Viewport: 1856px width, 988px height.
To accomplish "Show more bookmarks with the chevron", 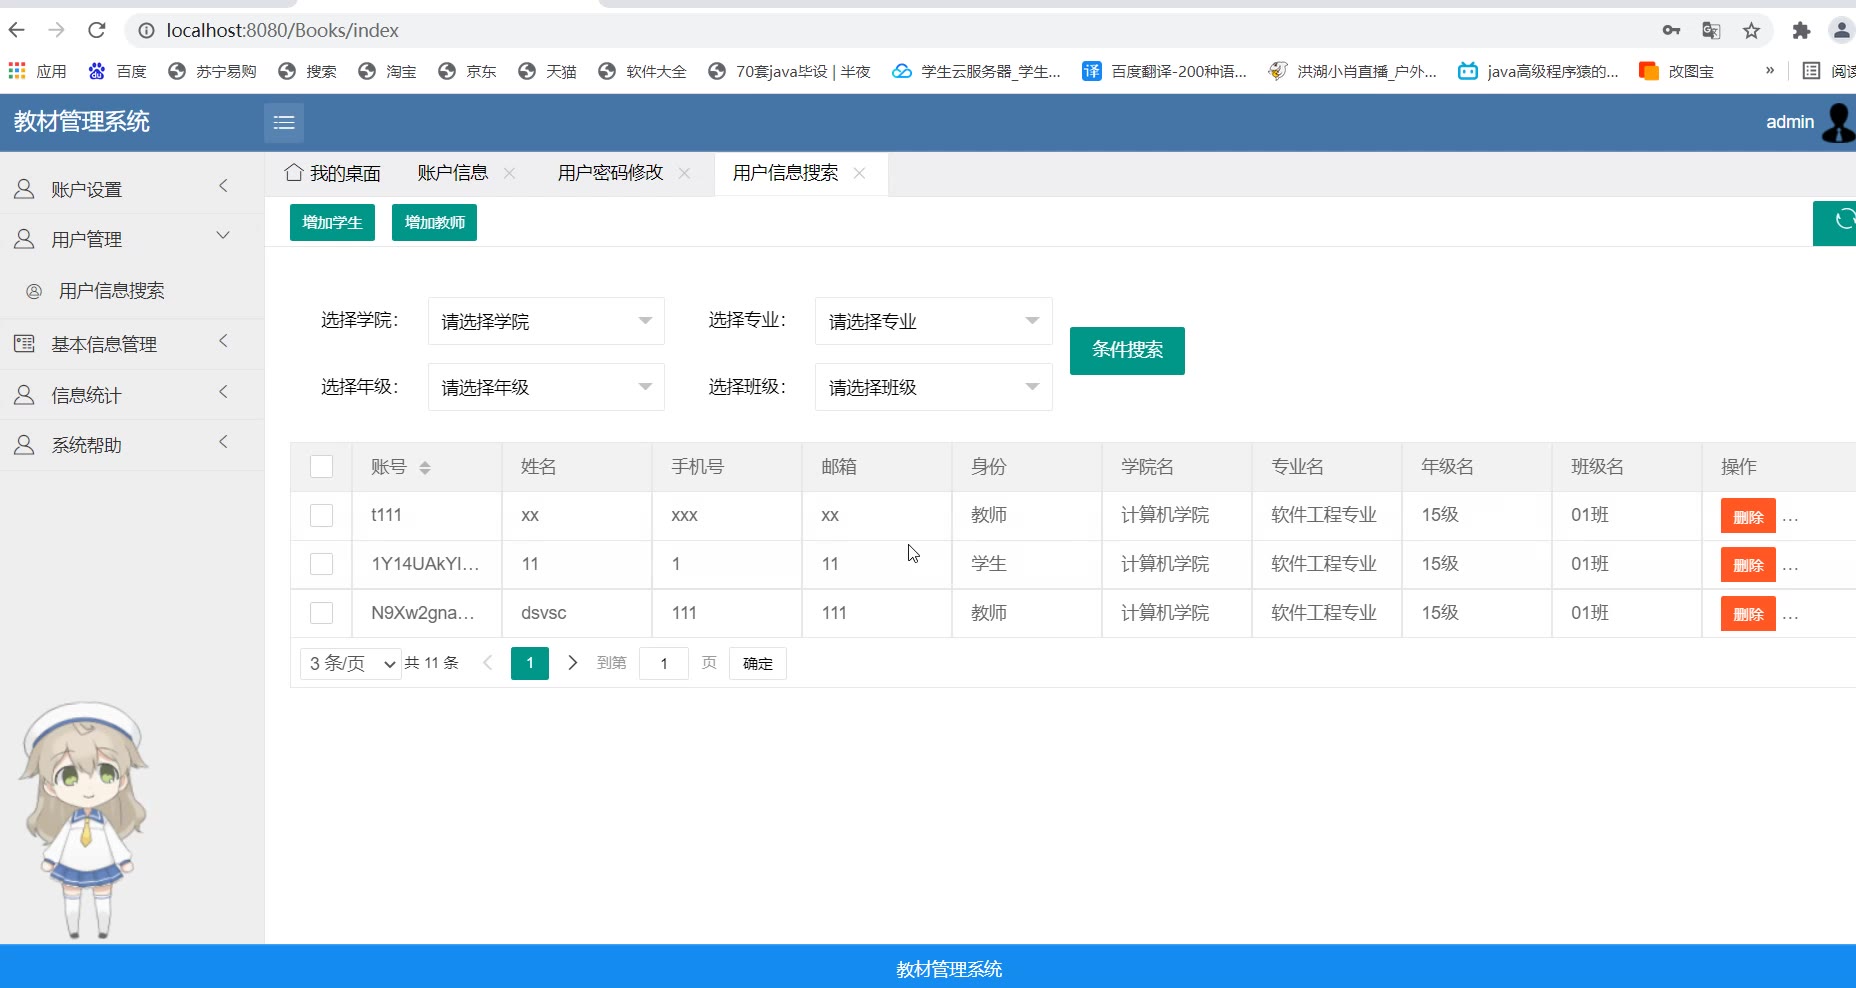I will click(x=1770, y=71).
